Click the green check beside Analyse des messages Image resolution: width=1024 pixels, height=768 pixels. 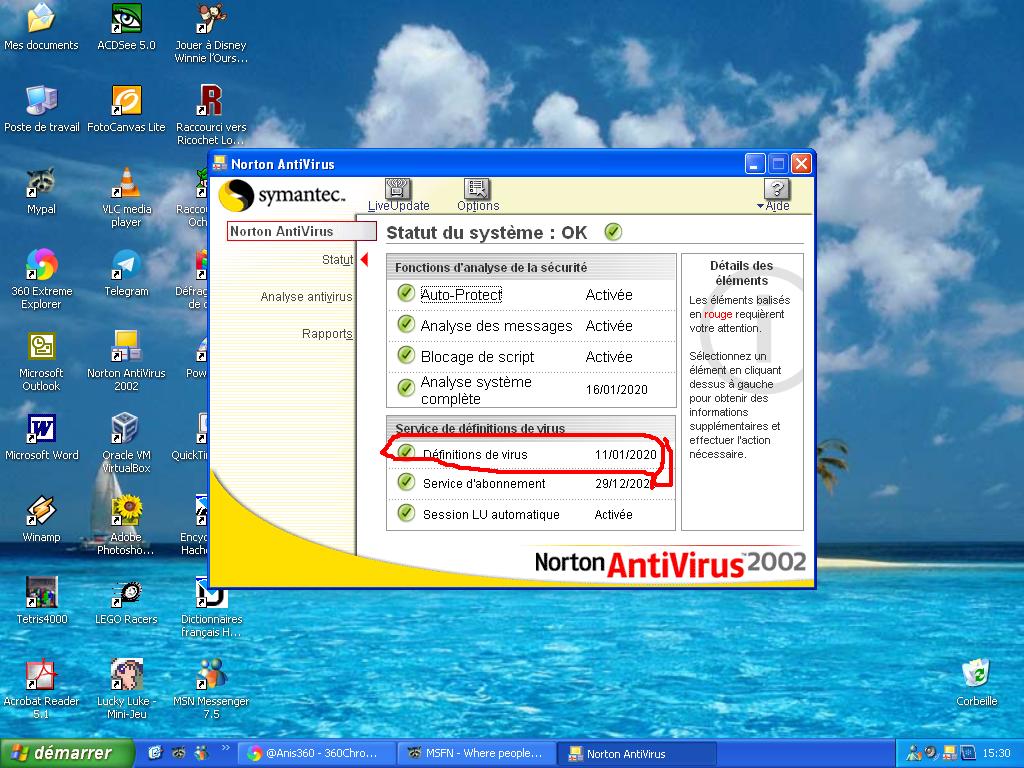[406, 325]
